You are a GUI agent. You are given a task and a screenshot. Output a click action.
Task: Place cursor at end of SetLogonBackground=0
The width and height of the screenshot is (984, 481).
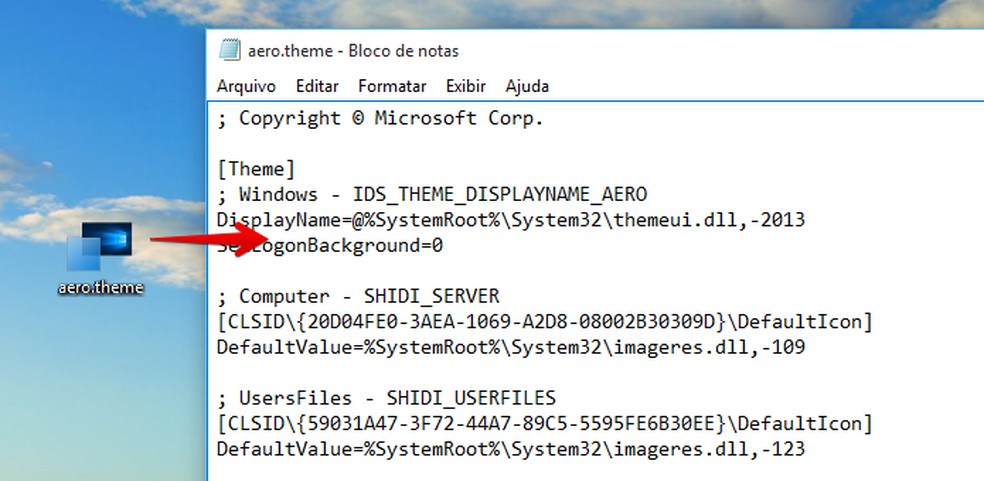[444, 245]
